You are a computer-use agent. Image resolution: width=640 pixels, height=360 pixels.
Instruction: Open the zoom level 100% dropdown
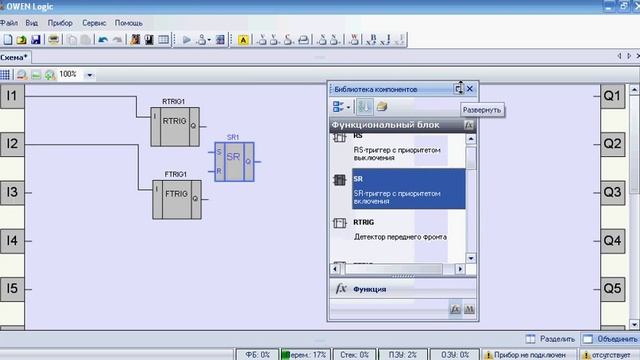[89, 75]
